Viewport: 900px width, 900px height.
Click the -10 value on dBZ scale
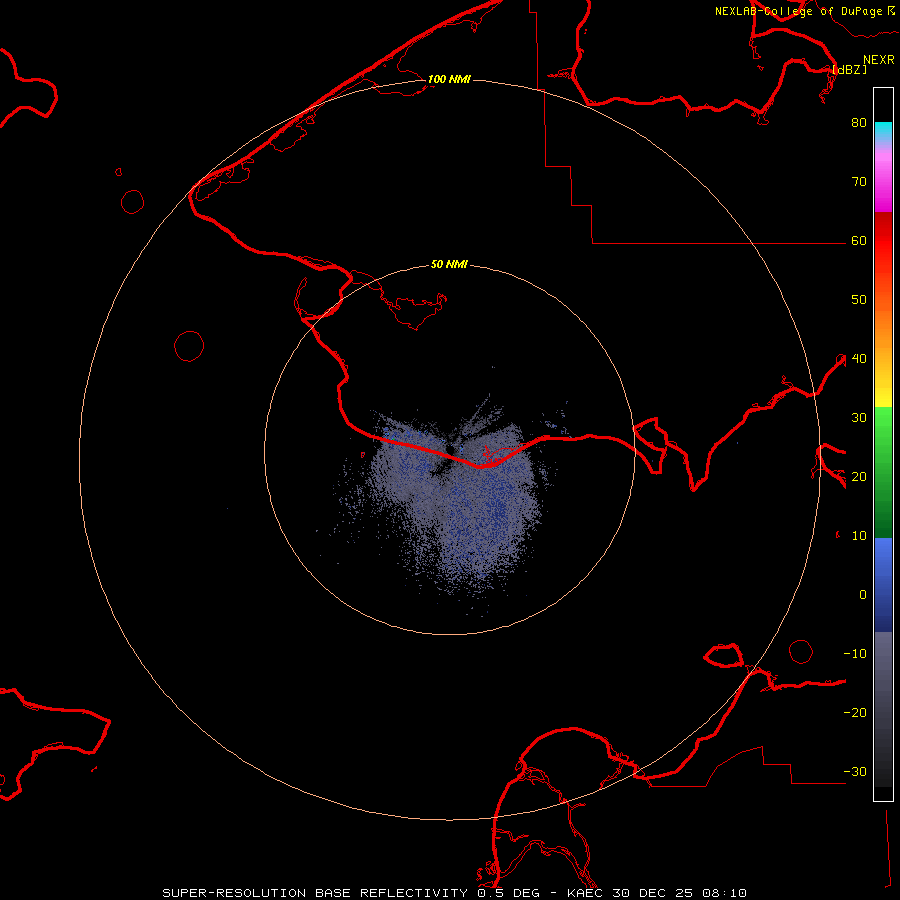click(x=855, y=654)
